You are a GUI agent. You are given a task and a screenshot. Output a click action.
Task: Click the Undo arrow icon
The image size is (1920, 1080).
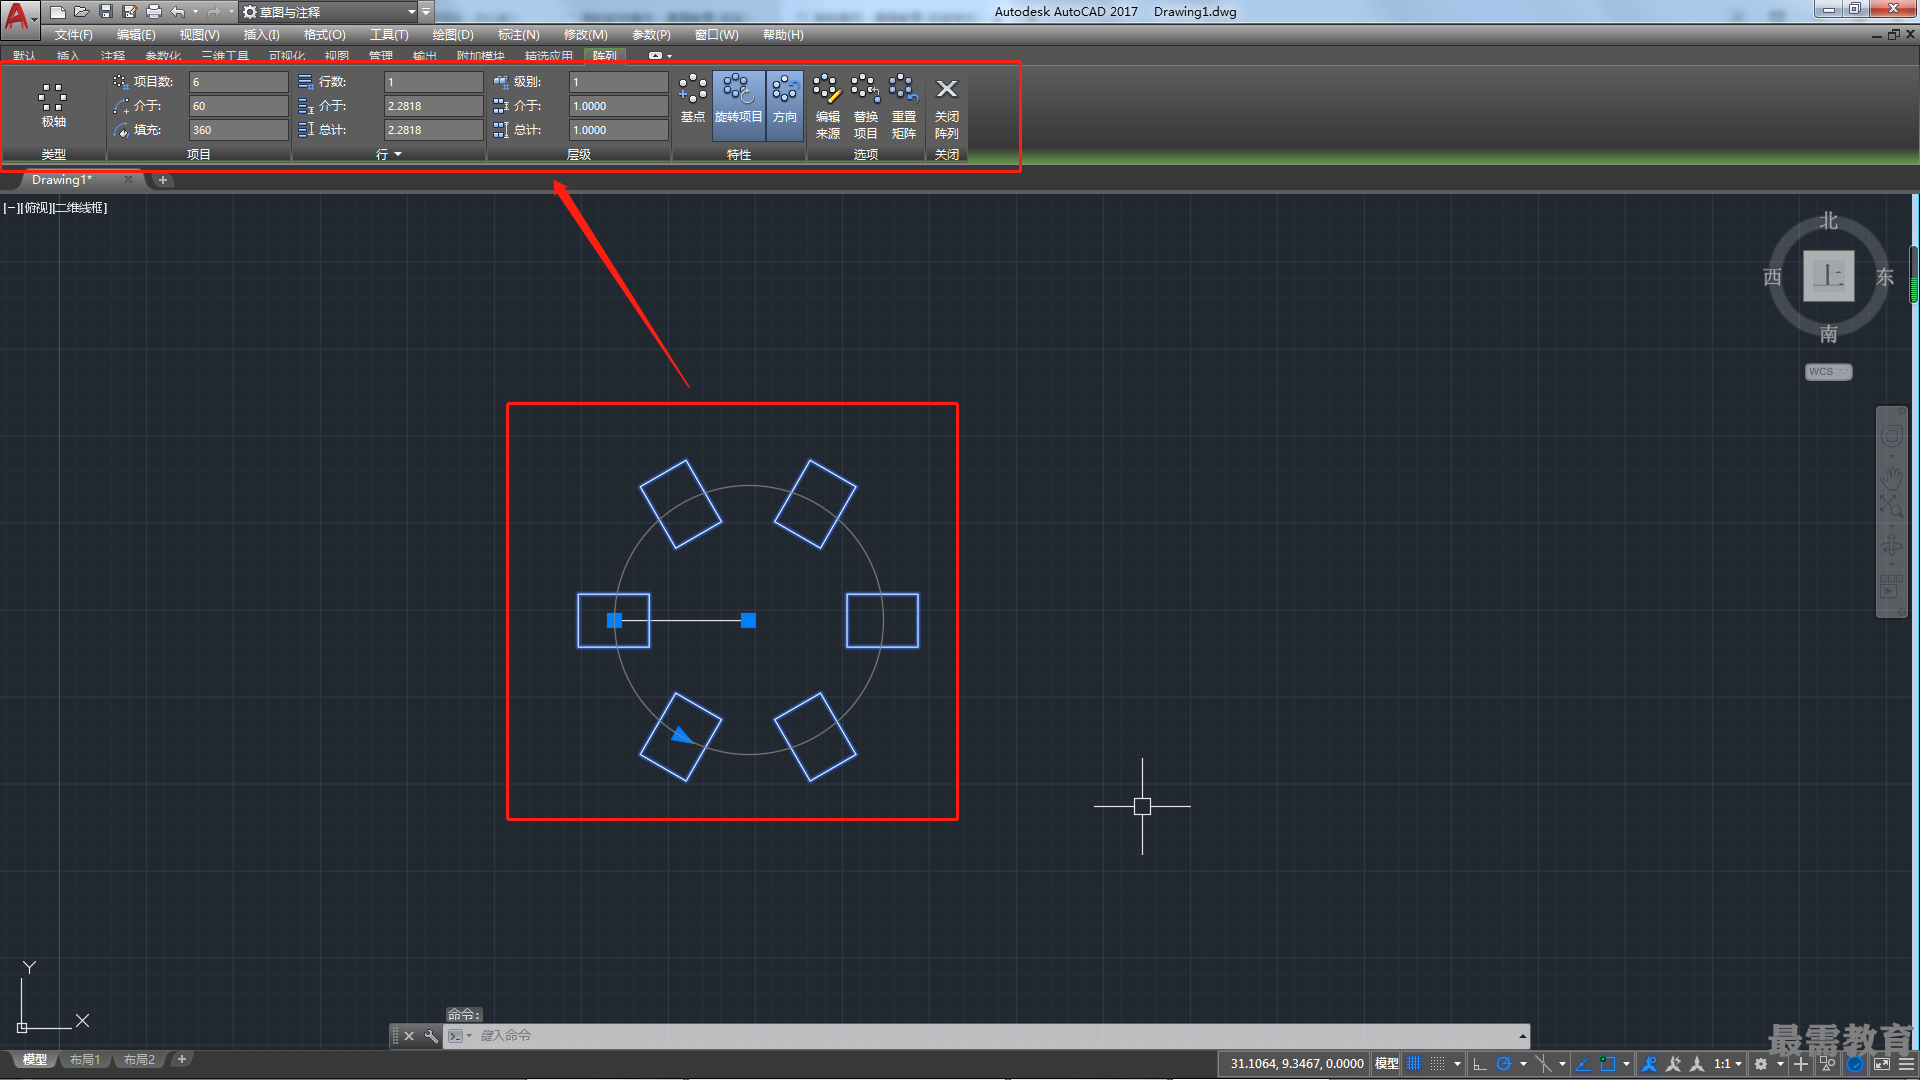(x=178, y=12)
